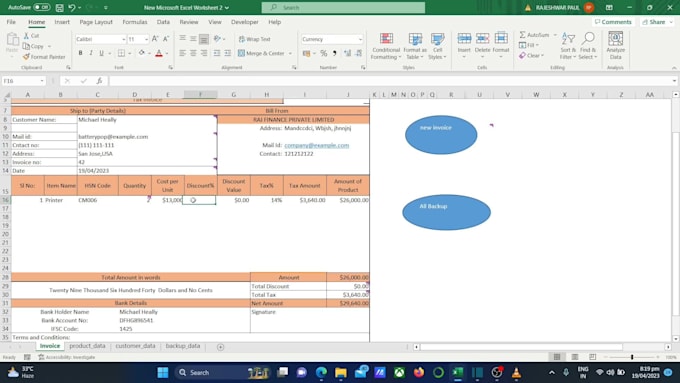Expand the Currency number format dropdown

point(360,39)
